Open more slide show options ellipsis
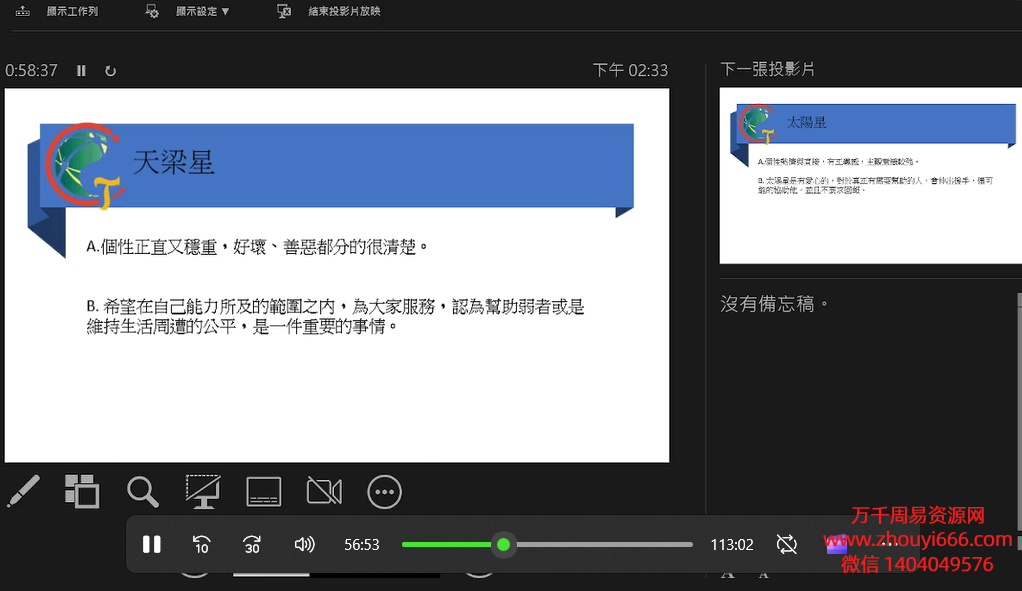This screenshot has width=1022, height=591. click(x=385, y=491)
